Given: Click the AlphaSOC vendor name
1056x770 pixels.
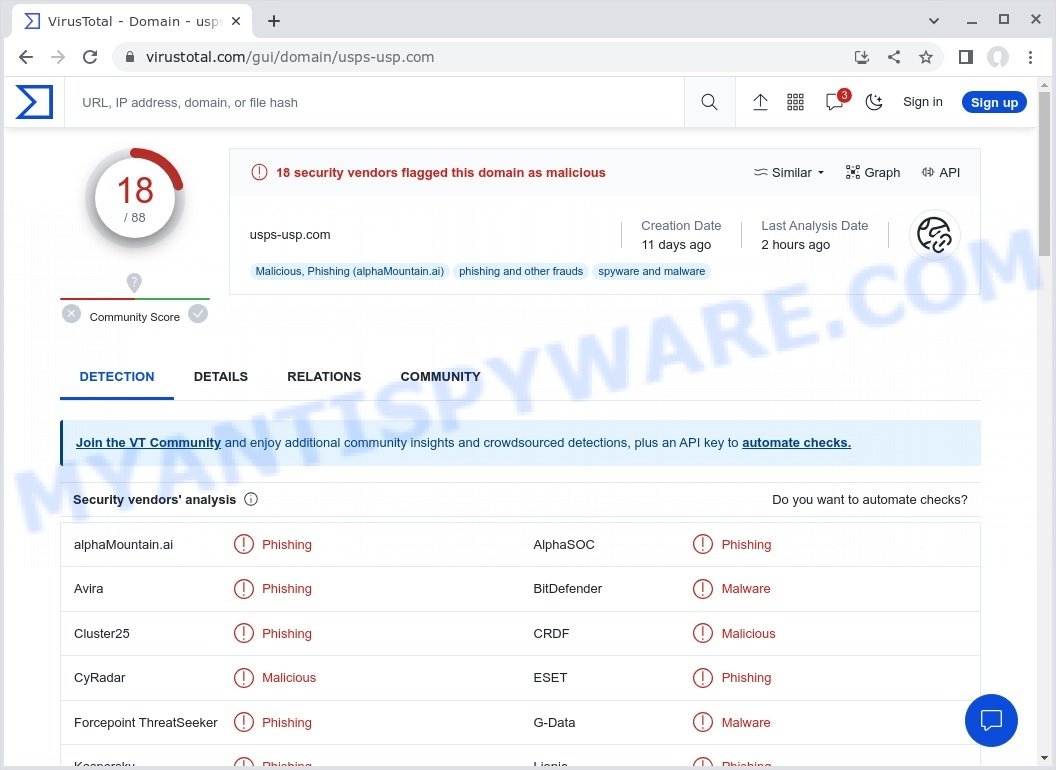Looking at the screenshot, I should (564, 544).
